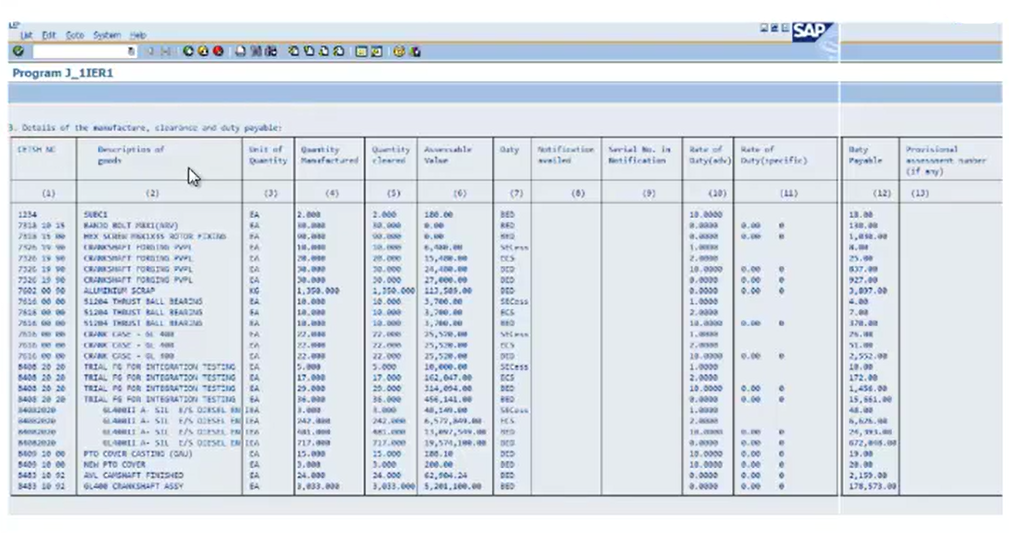Go back with the green Back icon
The image size is (1009, 533).
pos(188,51)
